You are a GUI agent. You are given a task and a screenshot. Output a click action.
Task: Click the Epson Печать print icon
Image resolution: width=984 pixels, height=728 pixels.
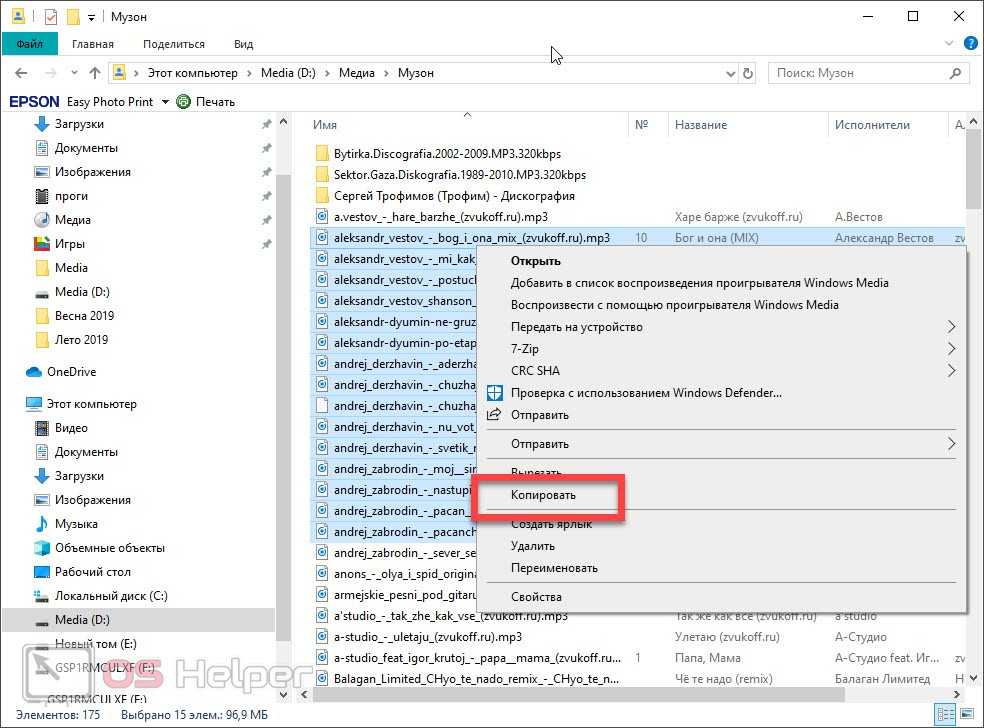183,101
